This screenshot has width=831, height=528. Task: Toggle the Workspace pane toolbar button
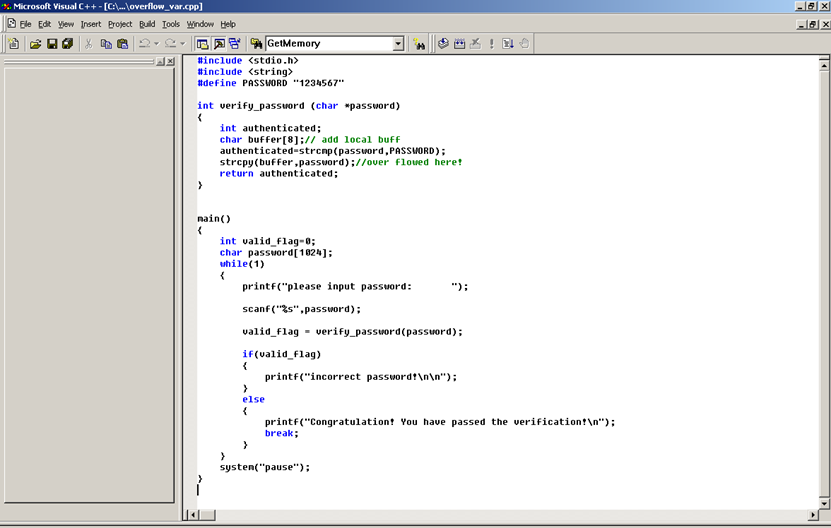[x=202, y=44]
